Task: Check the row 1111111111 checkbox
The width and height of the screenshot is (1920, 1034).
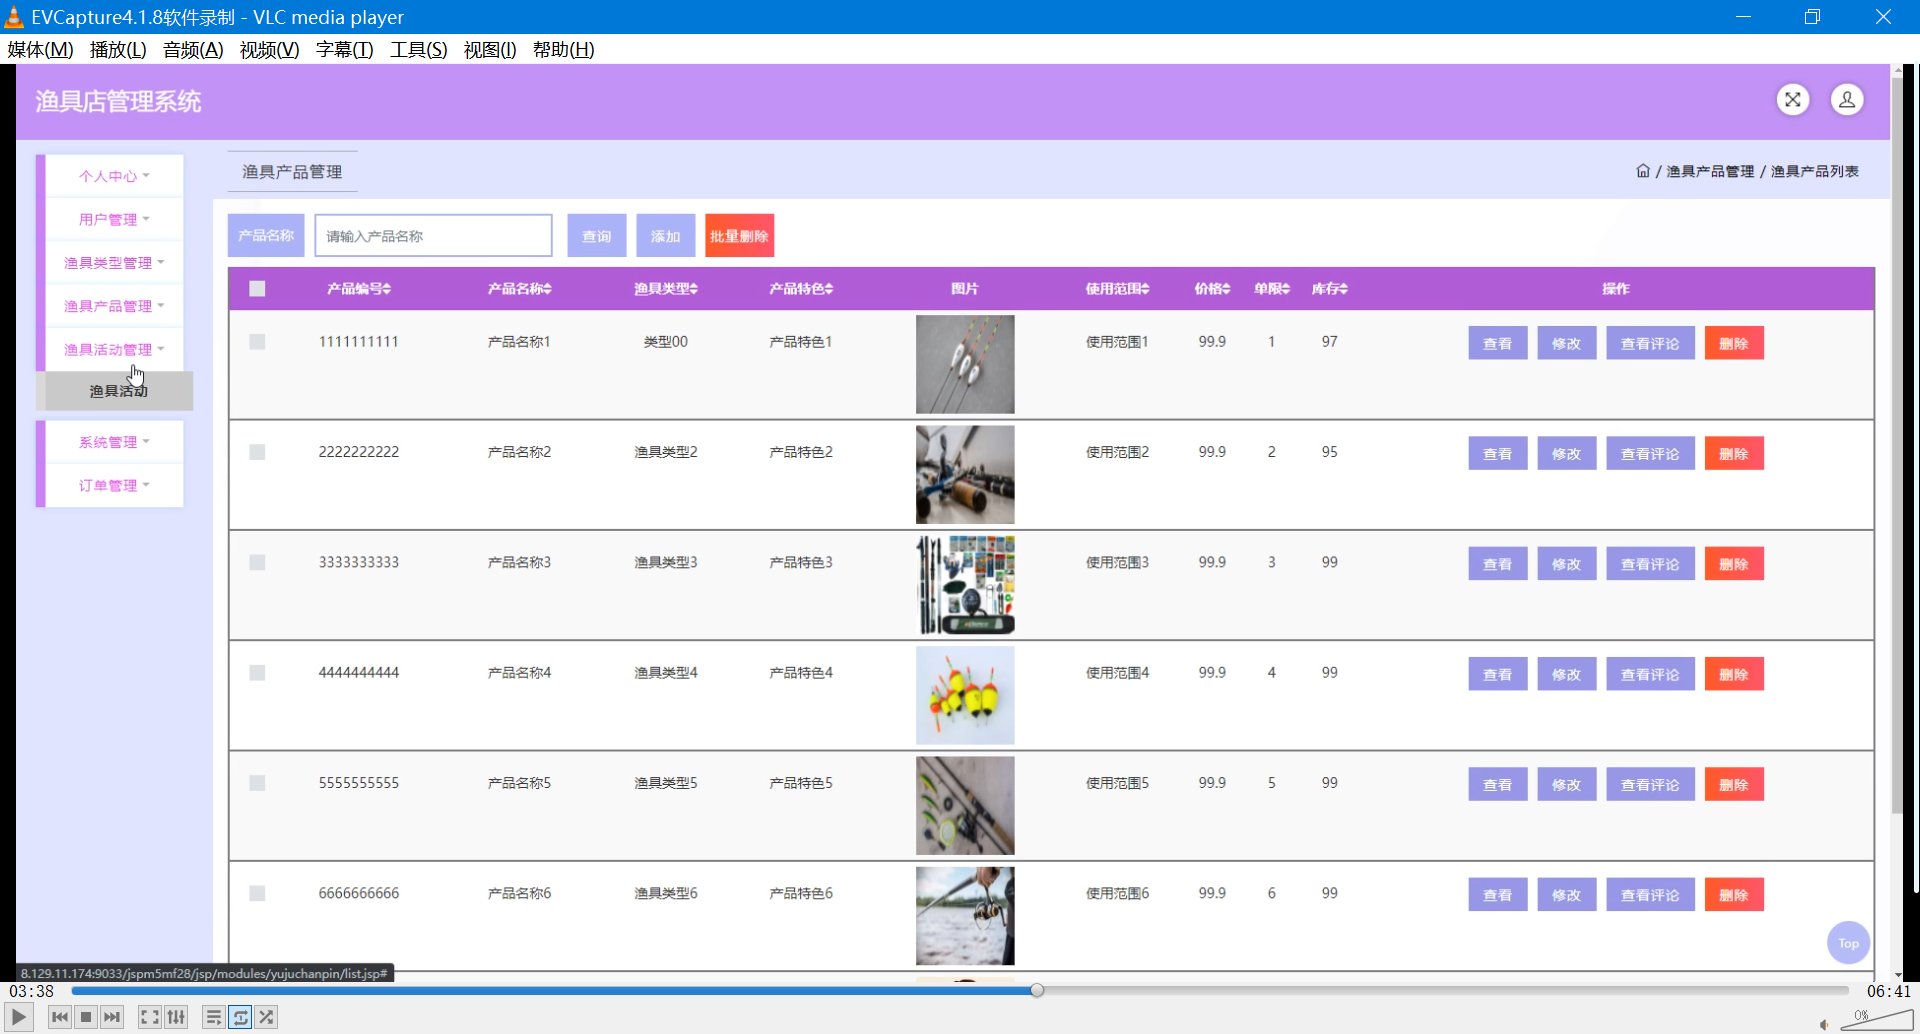Action: (257, 342)
